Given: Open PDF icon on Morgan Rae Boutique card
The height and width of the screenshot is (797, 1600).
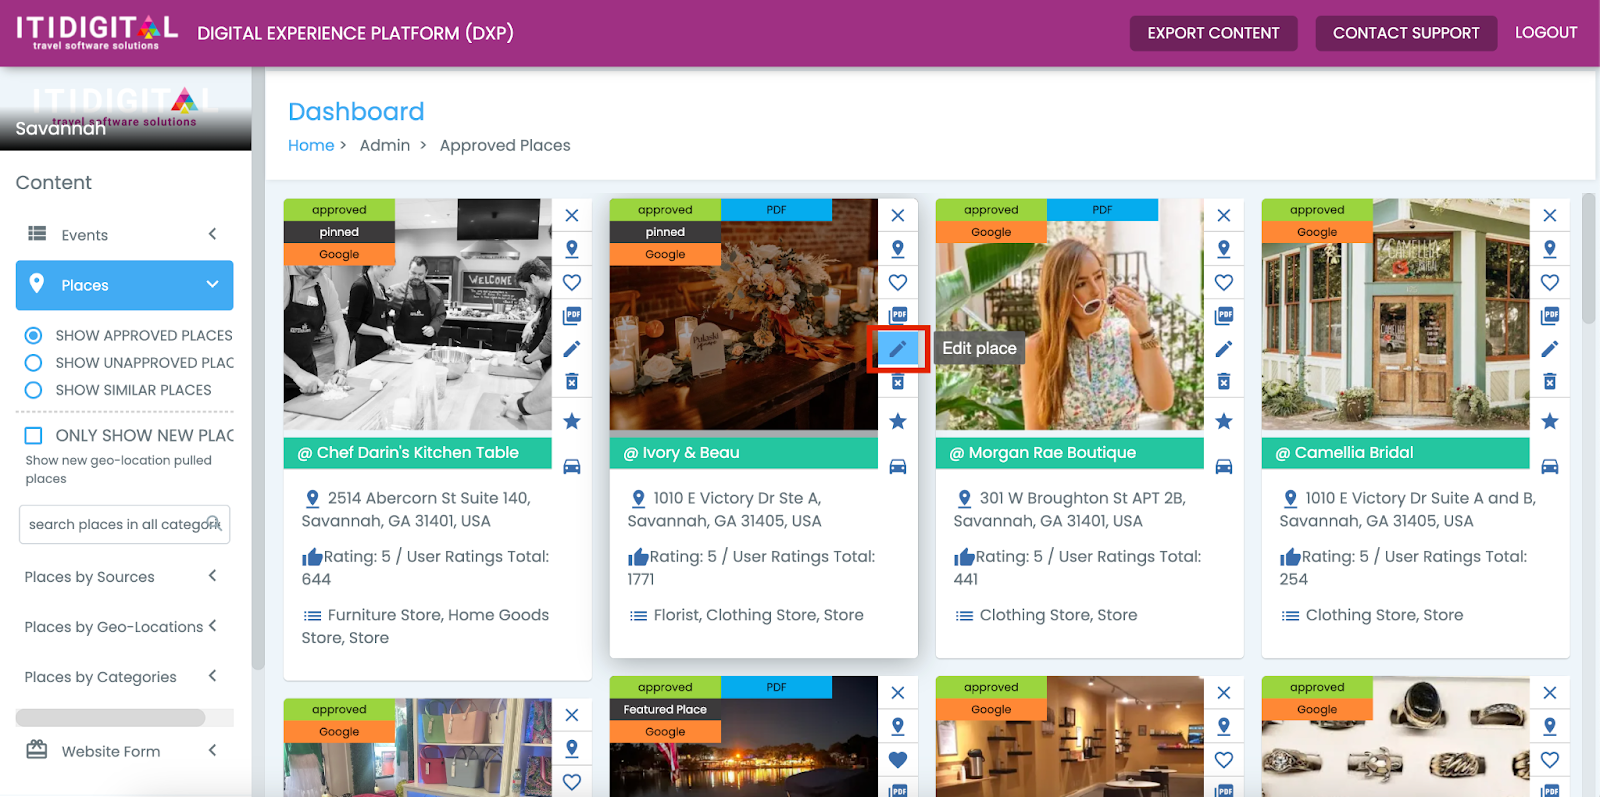Looking at the screenshot, I should tap(1224, 315).
